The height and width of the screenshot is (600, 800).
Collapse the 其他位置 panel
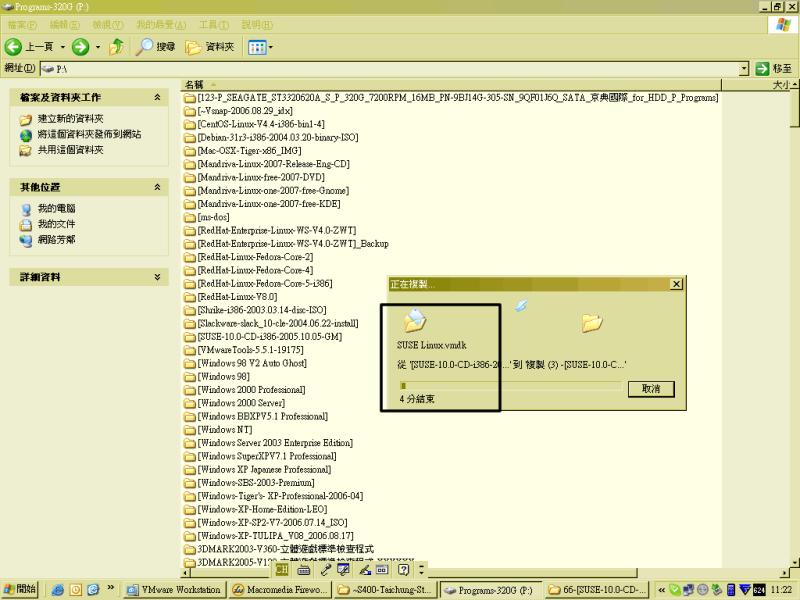pyautogui.click(x=157, y=187)
